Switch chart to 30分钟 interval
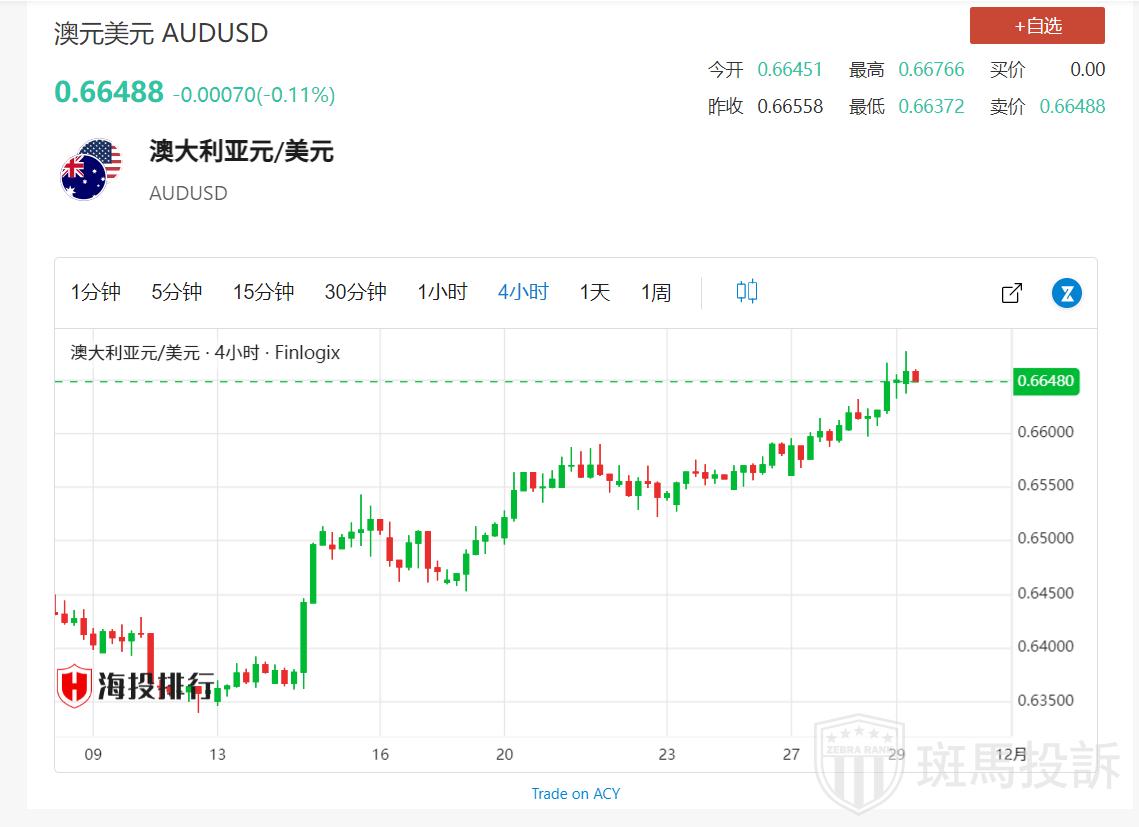Image resolution: width=1139 pixels, height=827 pixels. [x=355, y=292]
